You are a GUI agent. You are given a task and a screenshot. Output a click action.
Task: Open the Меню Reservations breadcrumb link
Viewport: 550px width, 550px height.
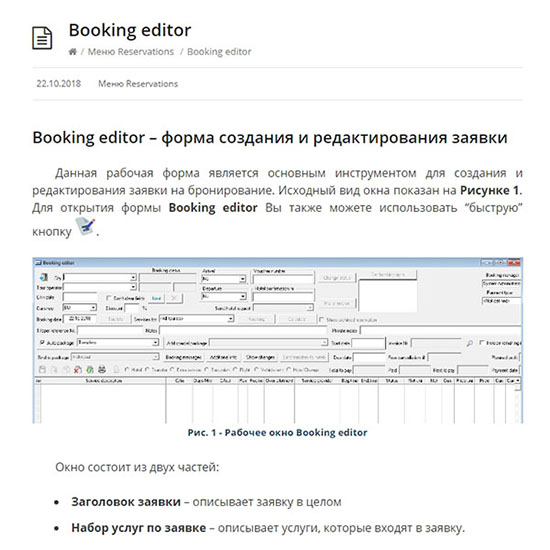[130, 52]
